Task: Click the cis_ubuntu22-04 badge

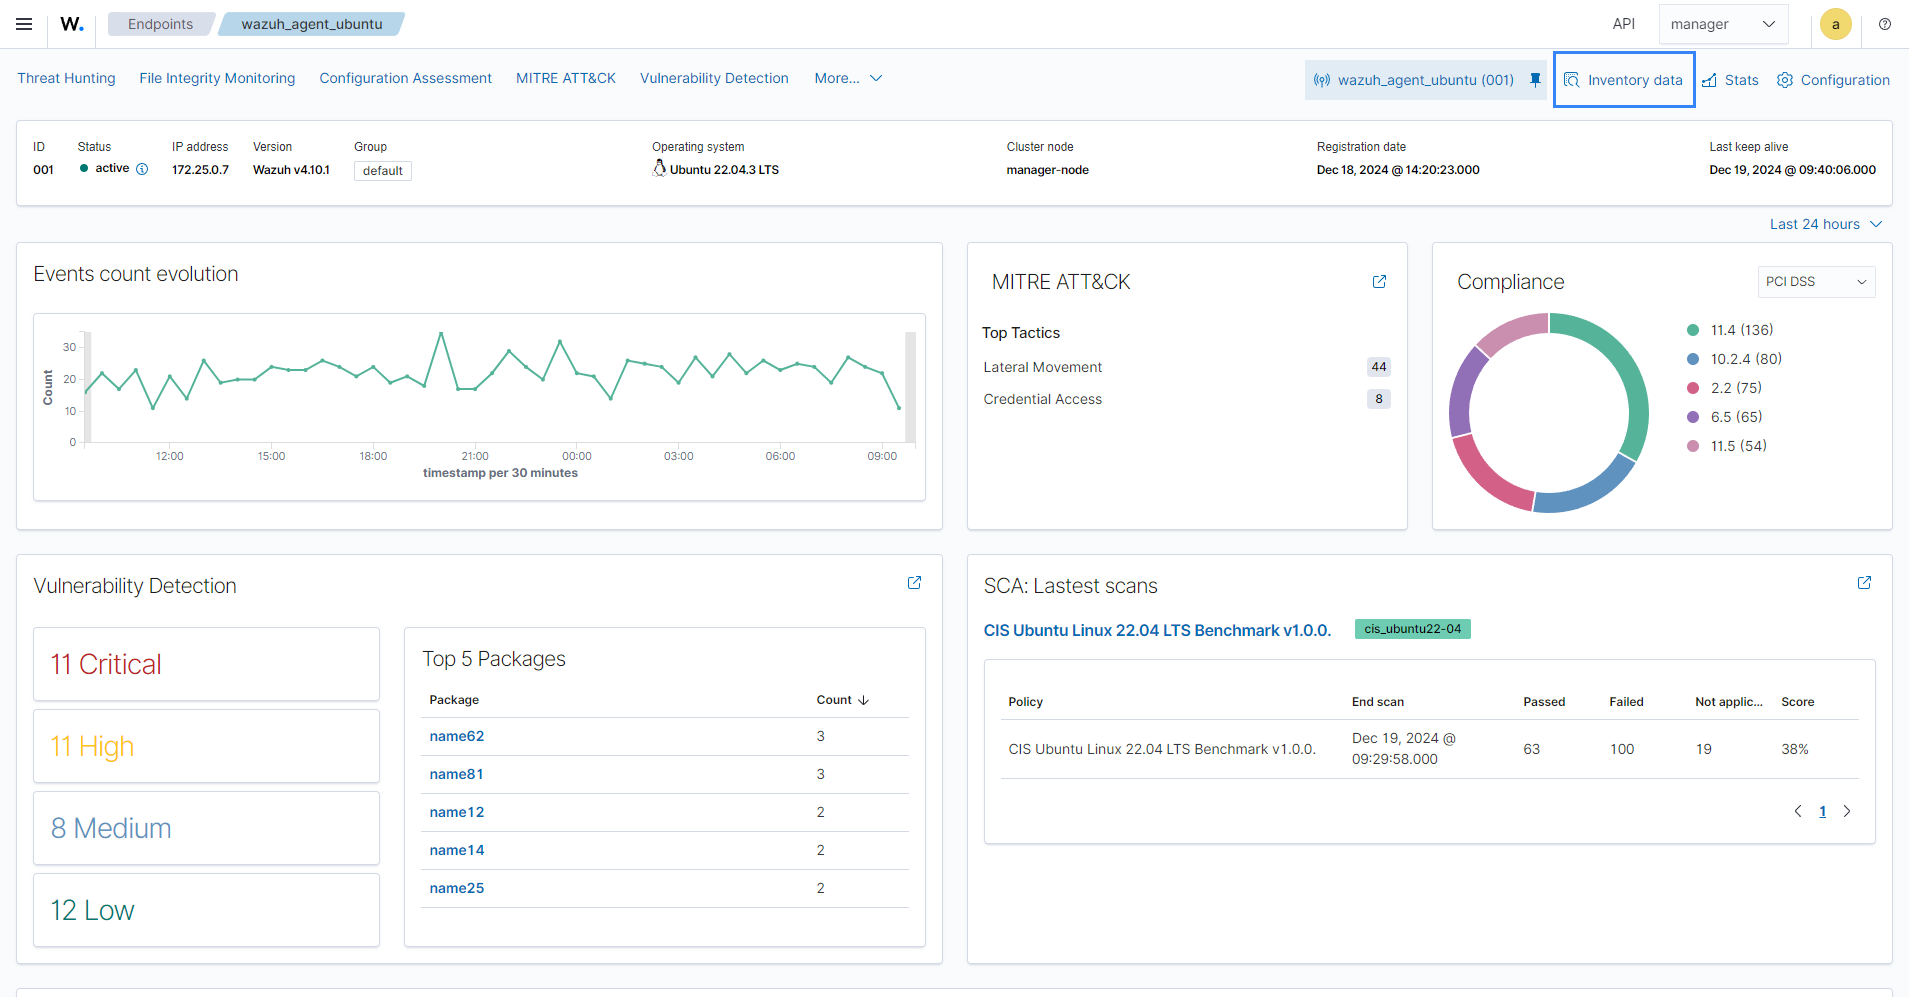Action: [x=1412, y=629]
